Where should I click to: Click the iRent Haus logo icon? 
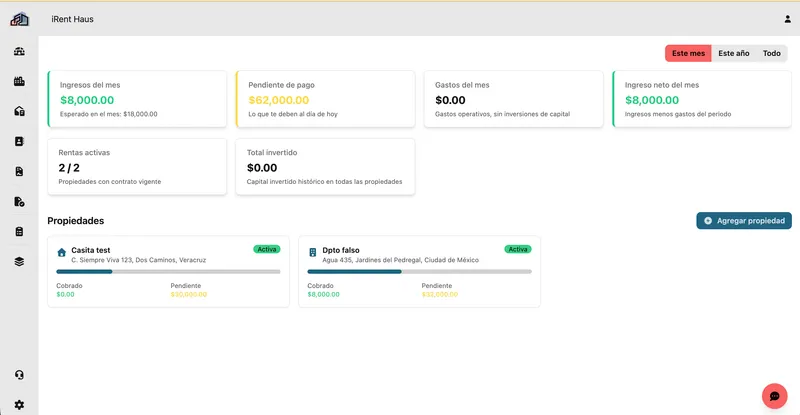click(19, 19)
